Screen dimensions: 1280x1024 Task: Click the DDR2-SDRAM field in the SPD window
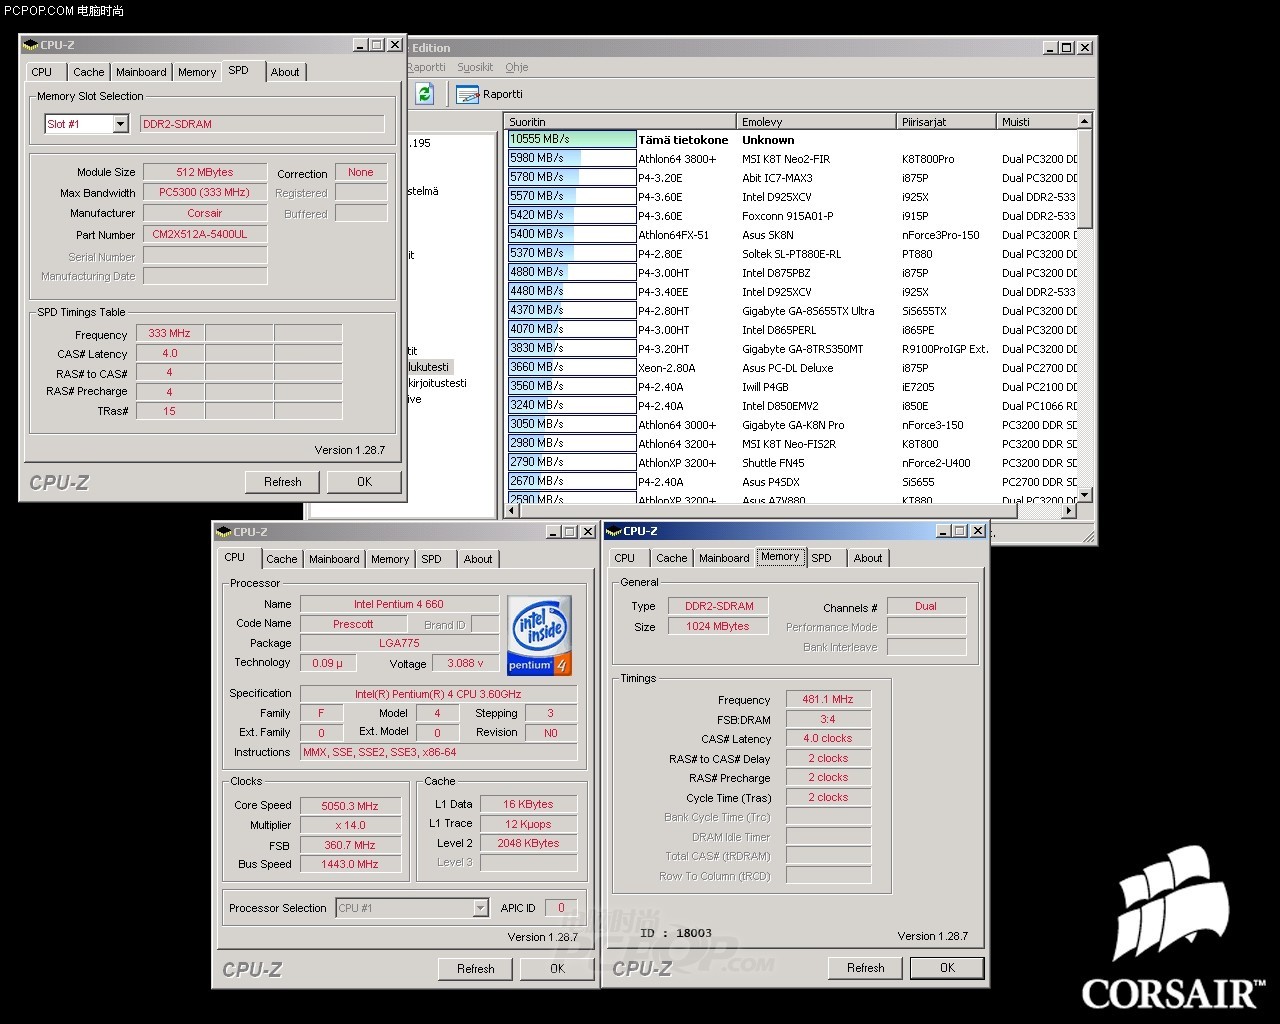262,124
